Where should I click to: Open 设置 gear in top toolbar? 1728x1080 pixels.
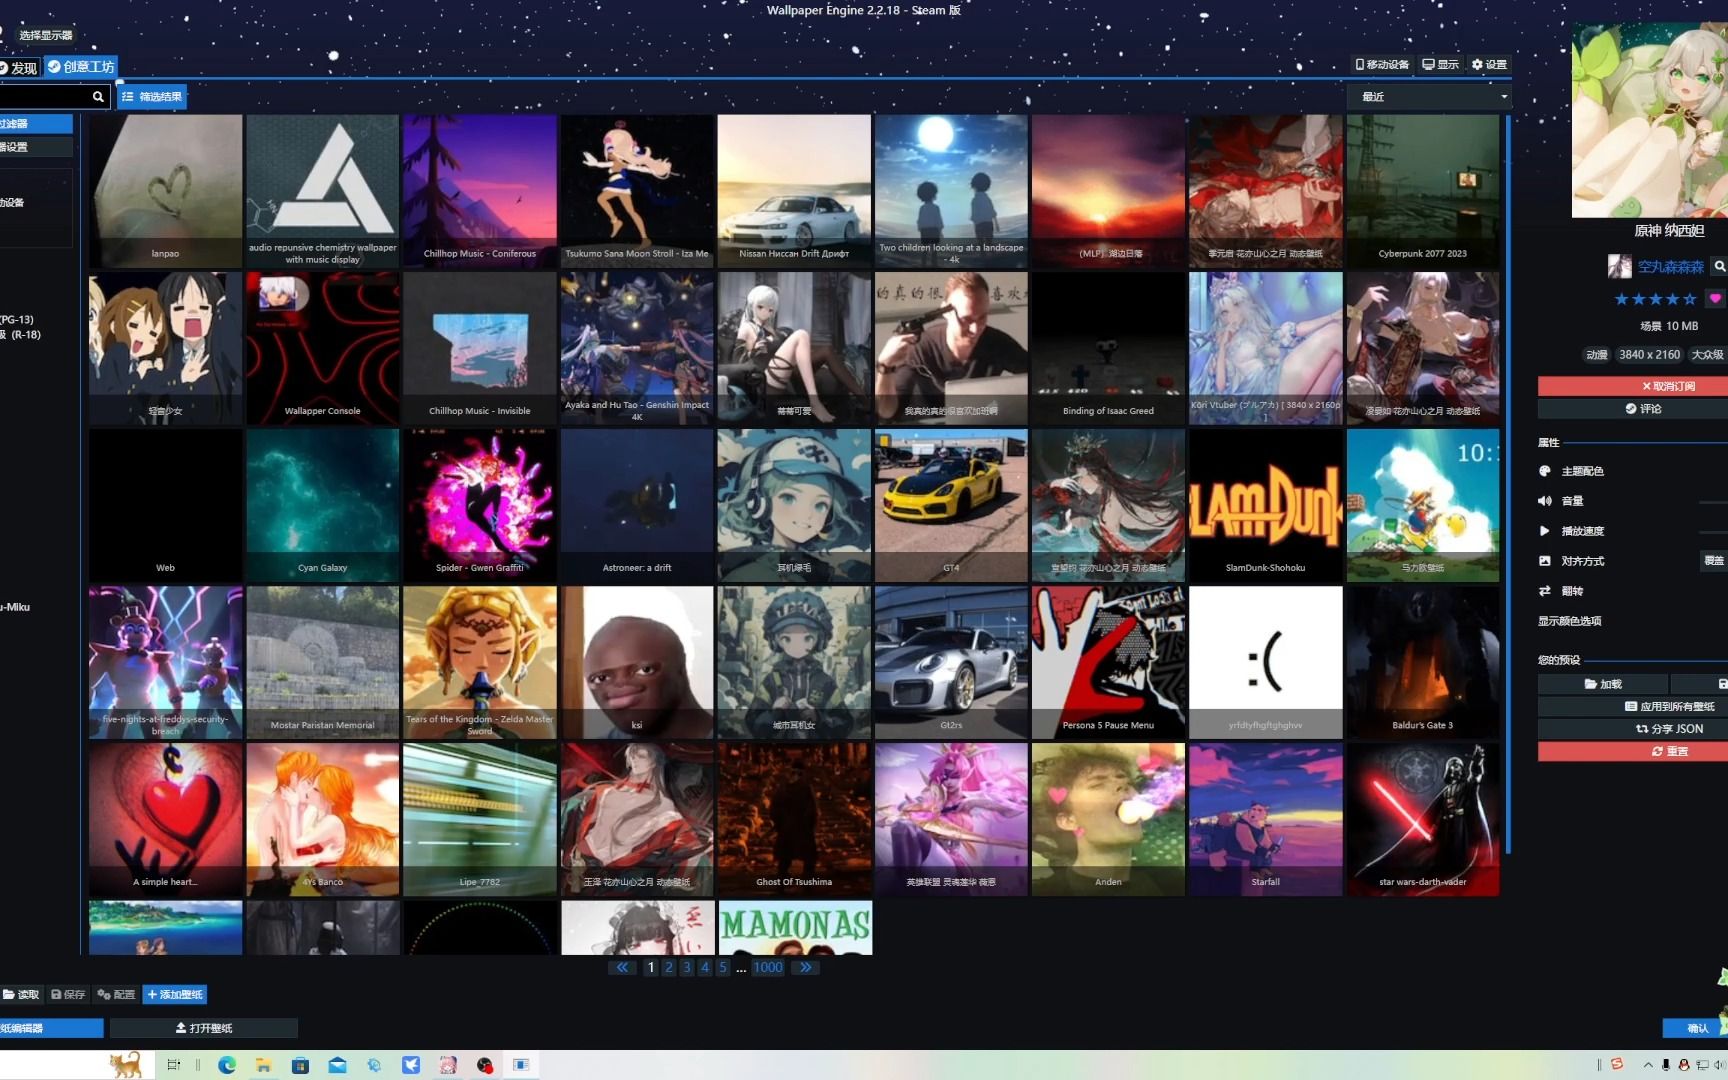tap(1489, 64)
